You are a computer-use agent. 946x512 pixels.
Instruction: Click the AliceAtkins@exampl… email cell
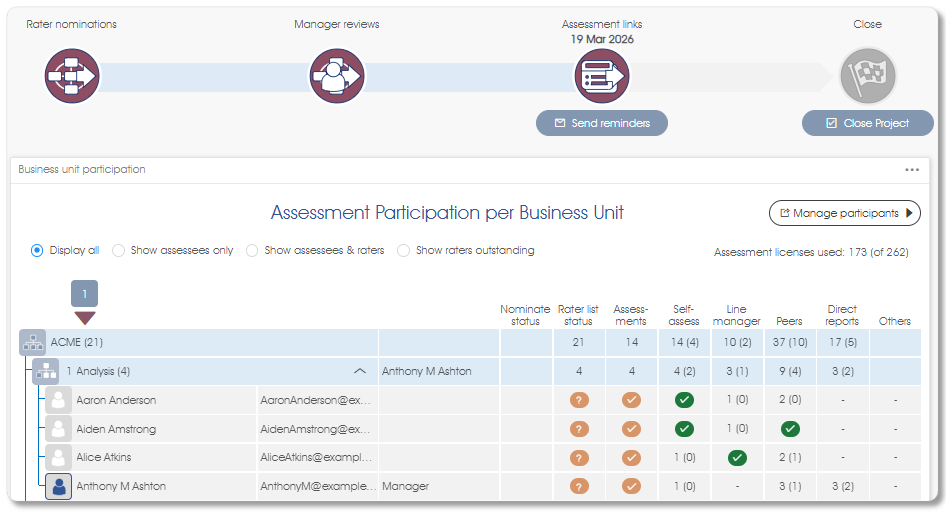point(317,457)
